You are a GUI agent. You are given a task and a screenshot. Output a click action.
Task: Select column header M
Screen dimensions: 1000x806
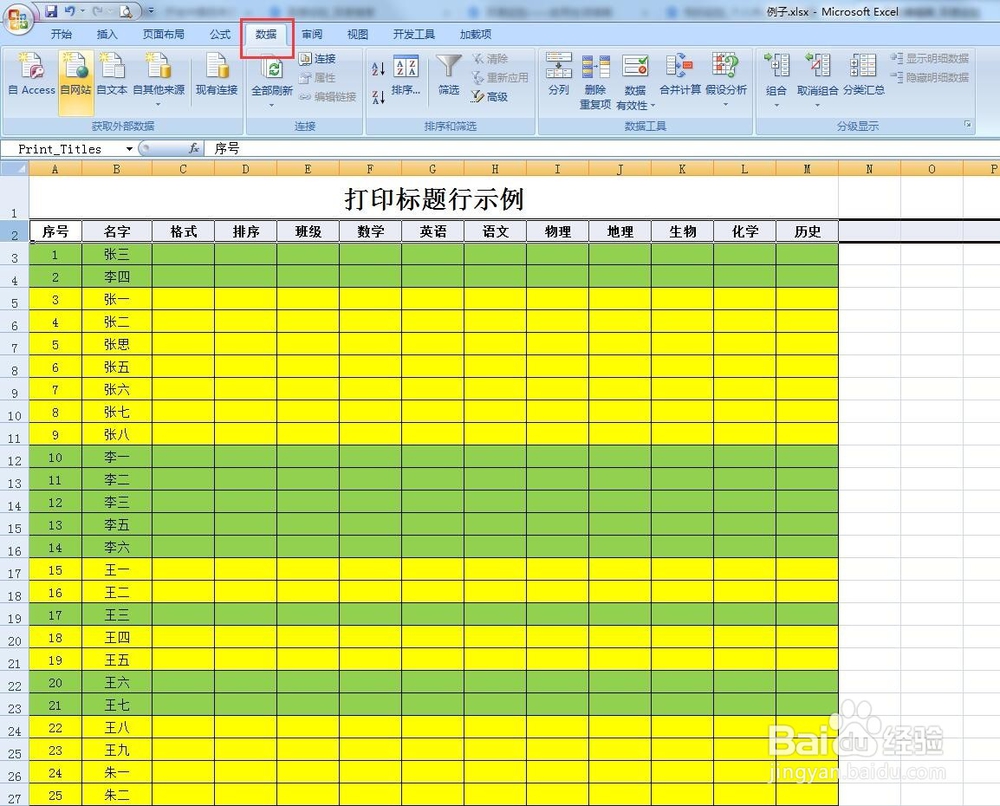pos(807,169)
